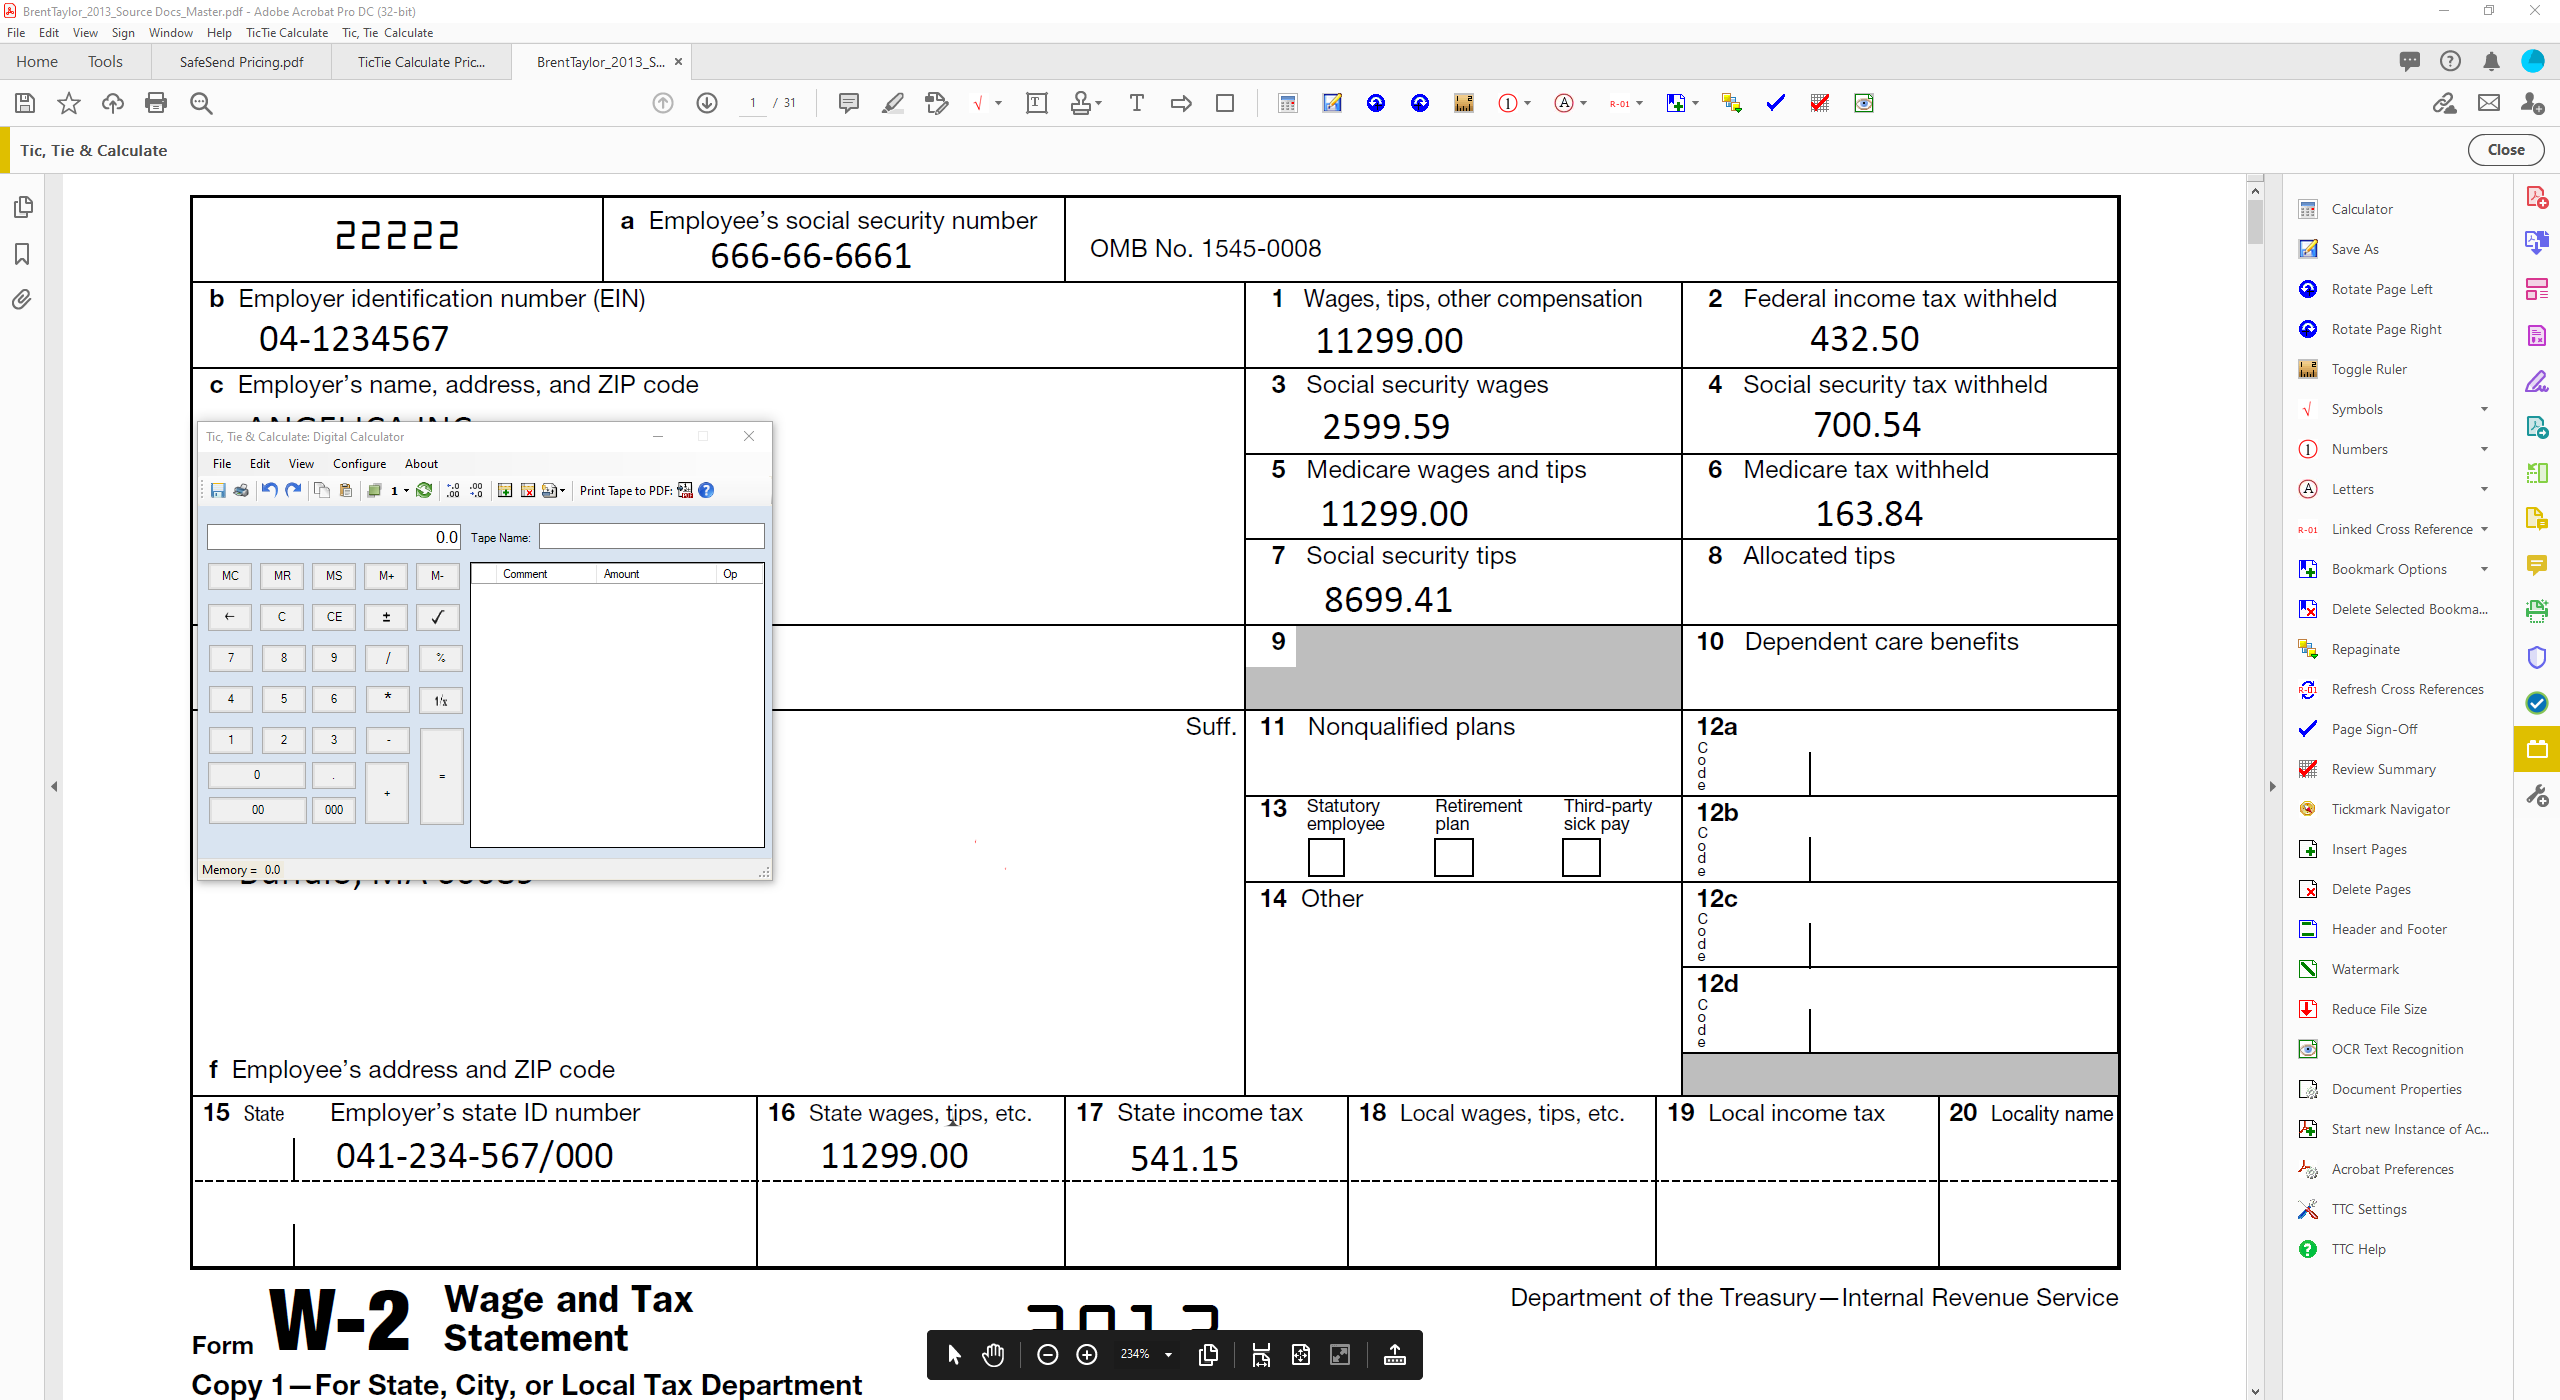Click the Page Sign-Off checkmark toolbar icon
This screenshot has width=2560, height=1400.
click(1776, 103)
